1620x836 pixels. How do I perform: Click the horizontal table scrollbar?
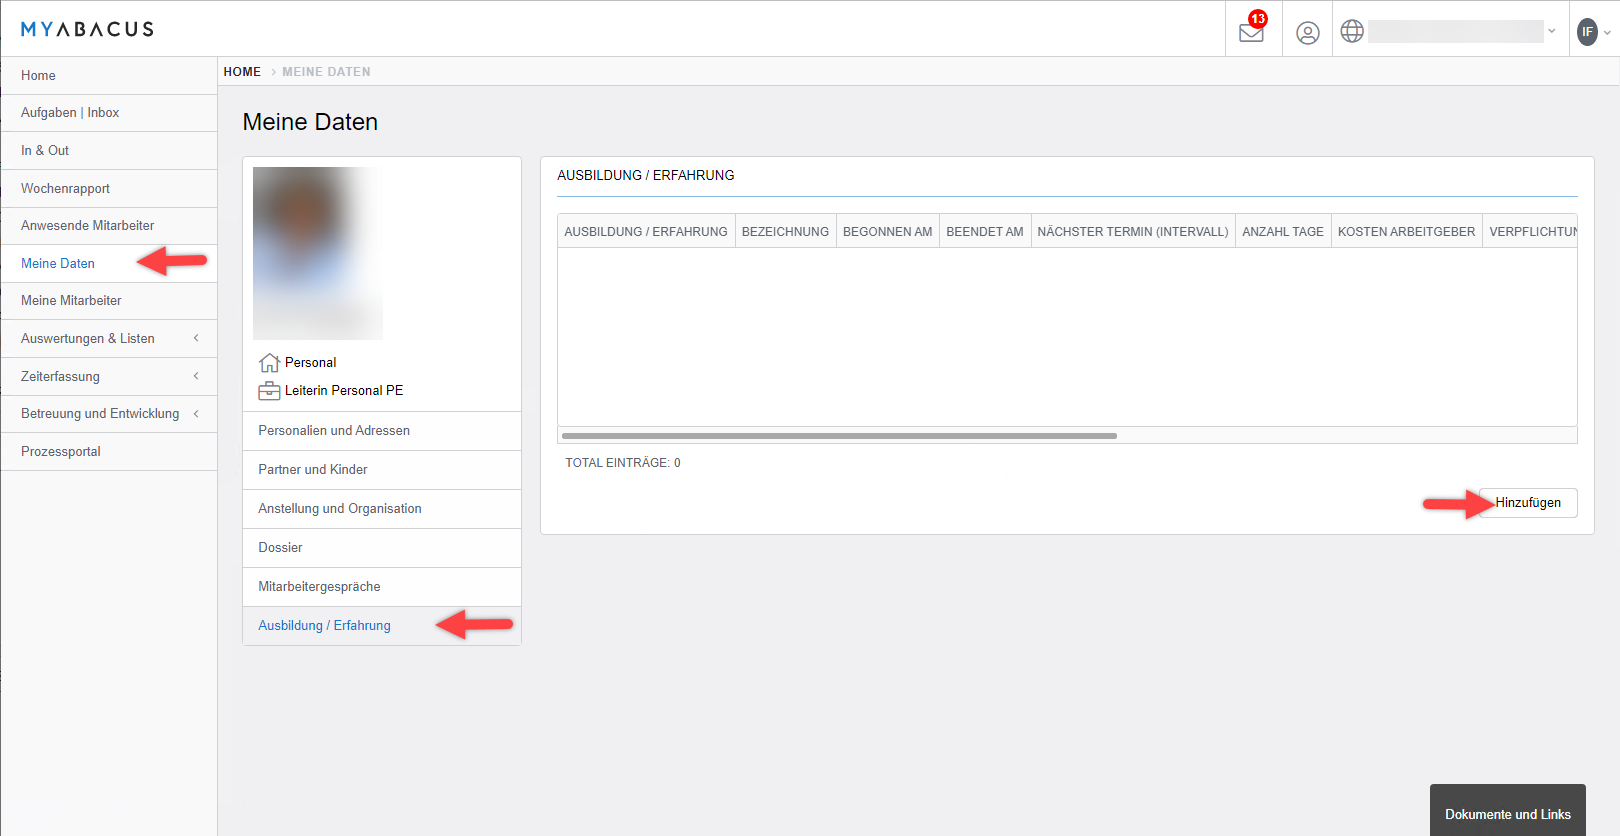click(x=839, y=436)
